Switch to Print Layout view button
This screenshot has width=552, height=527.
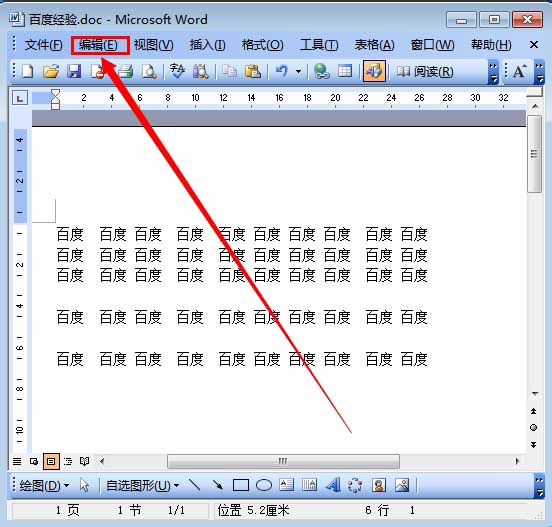[x=51, y=461]
